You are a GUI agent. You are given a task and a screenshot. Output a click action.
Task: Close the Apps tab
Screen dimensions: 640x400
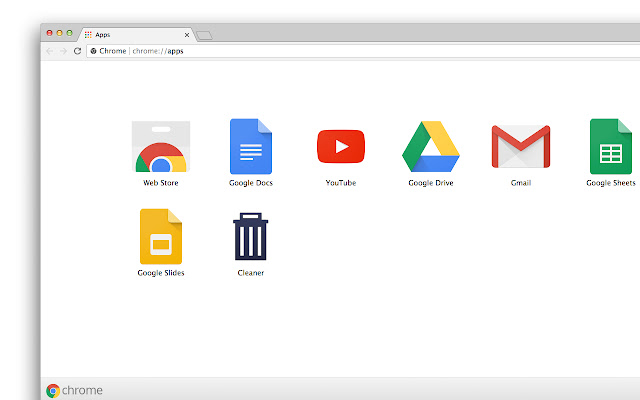coord(187,35)
